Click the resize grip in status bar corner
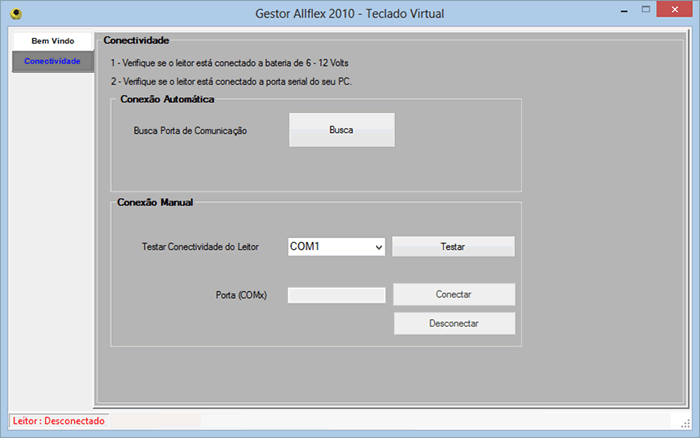Image resolution: width=700 pixels, height=438 pixels. point(686,425)
